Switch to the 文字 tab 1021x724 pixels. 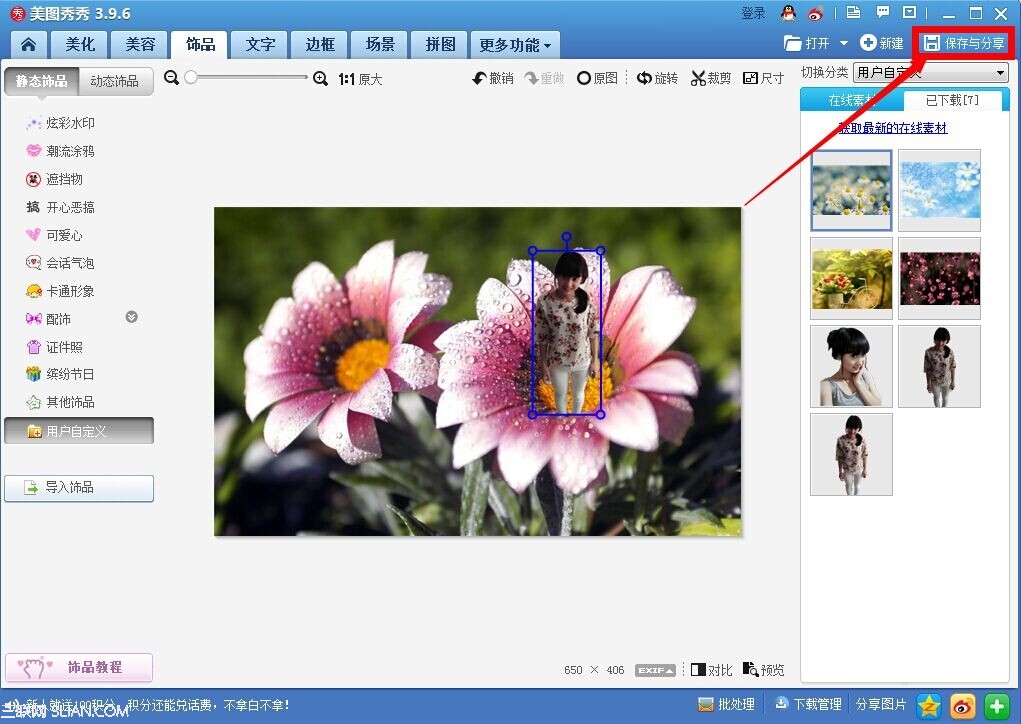(x=260, y=44)
